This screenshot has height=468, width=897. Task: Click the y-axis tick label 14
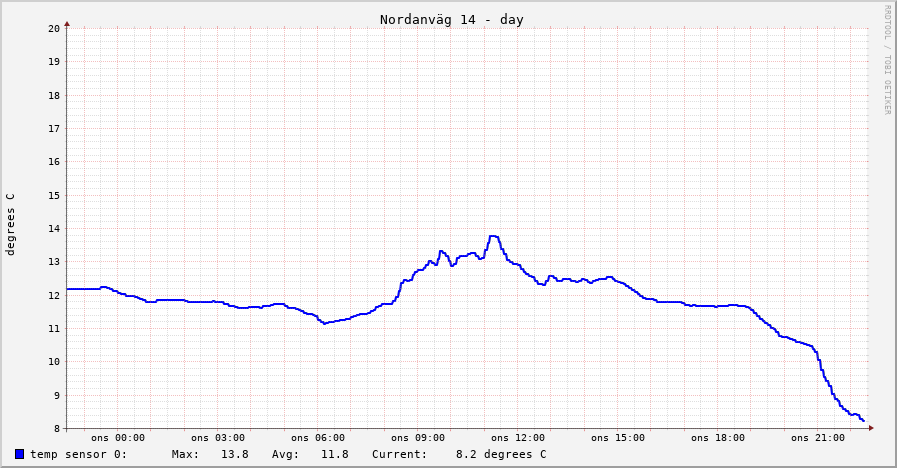(54, 228)
